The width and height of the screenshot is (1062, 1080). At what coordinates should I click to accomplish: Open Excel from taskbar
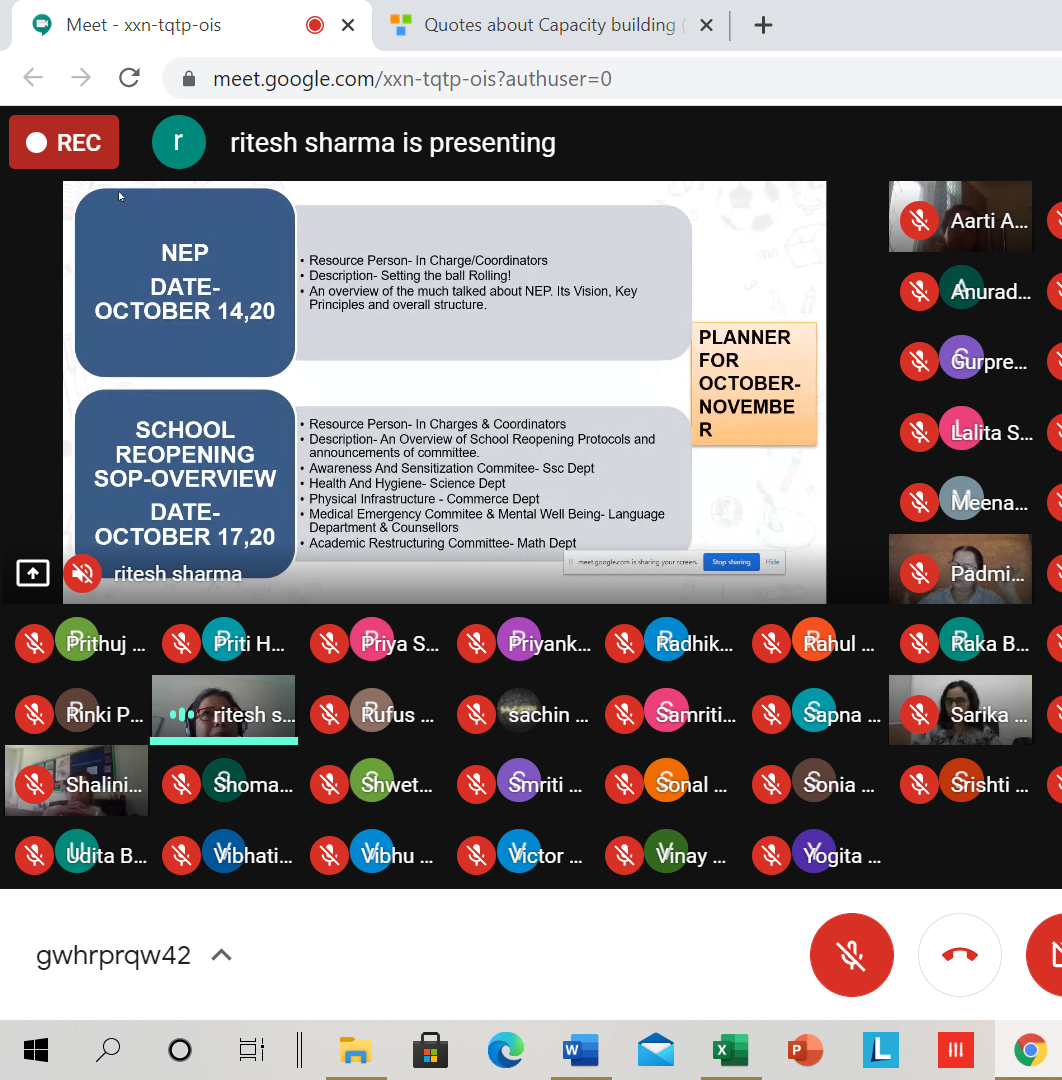[730, 1050]
